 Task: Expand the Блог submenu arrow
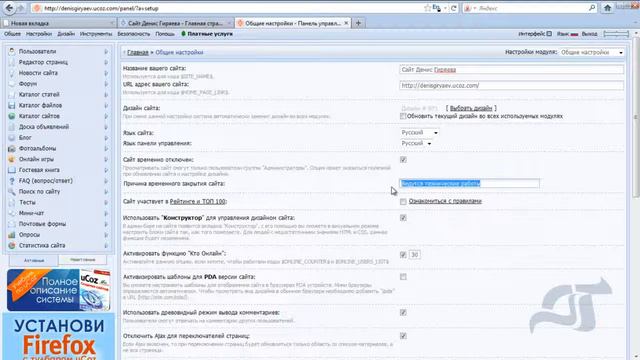tap(106, 138)
